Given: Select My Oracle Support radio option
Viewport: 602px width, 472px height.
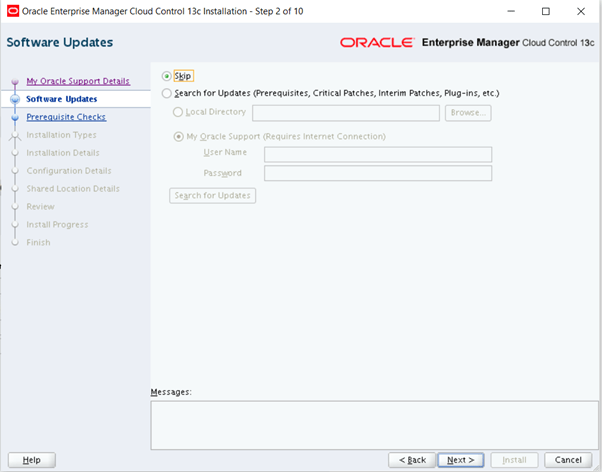Looking at the screenshot, I should [179, 136].
